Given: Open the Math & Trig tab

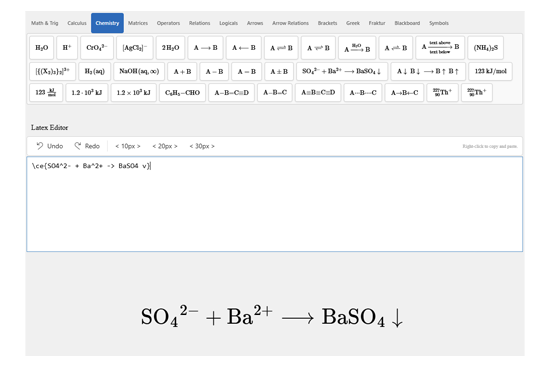Looking at the screenshot, I should [x=45, y=23].
